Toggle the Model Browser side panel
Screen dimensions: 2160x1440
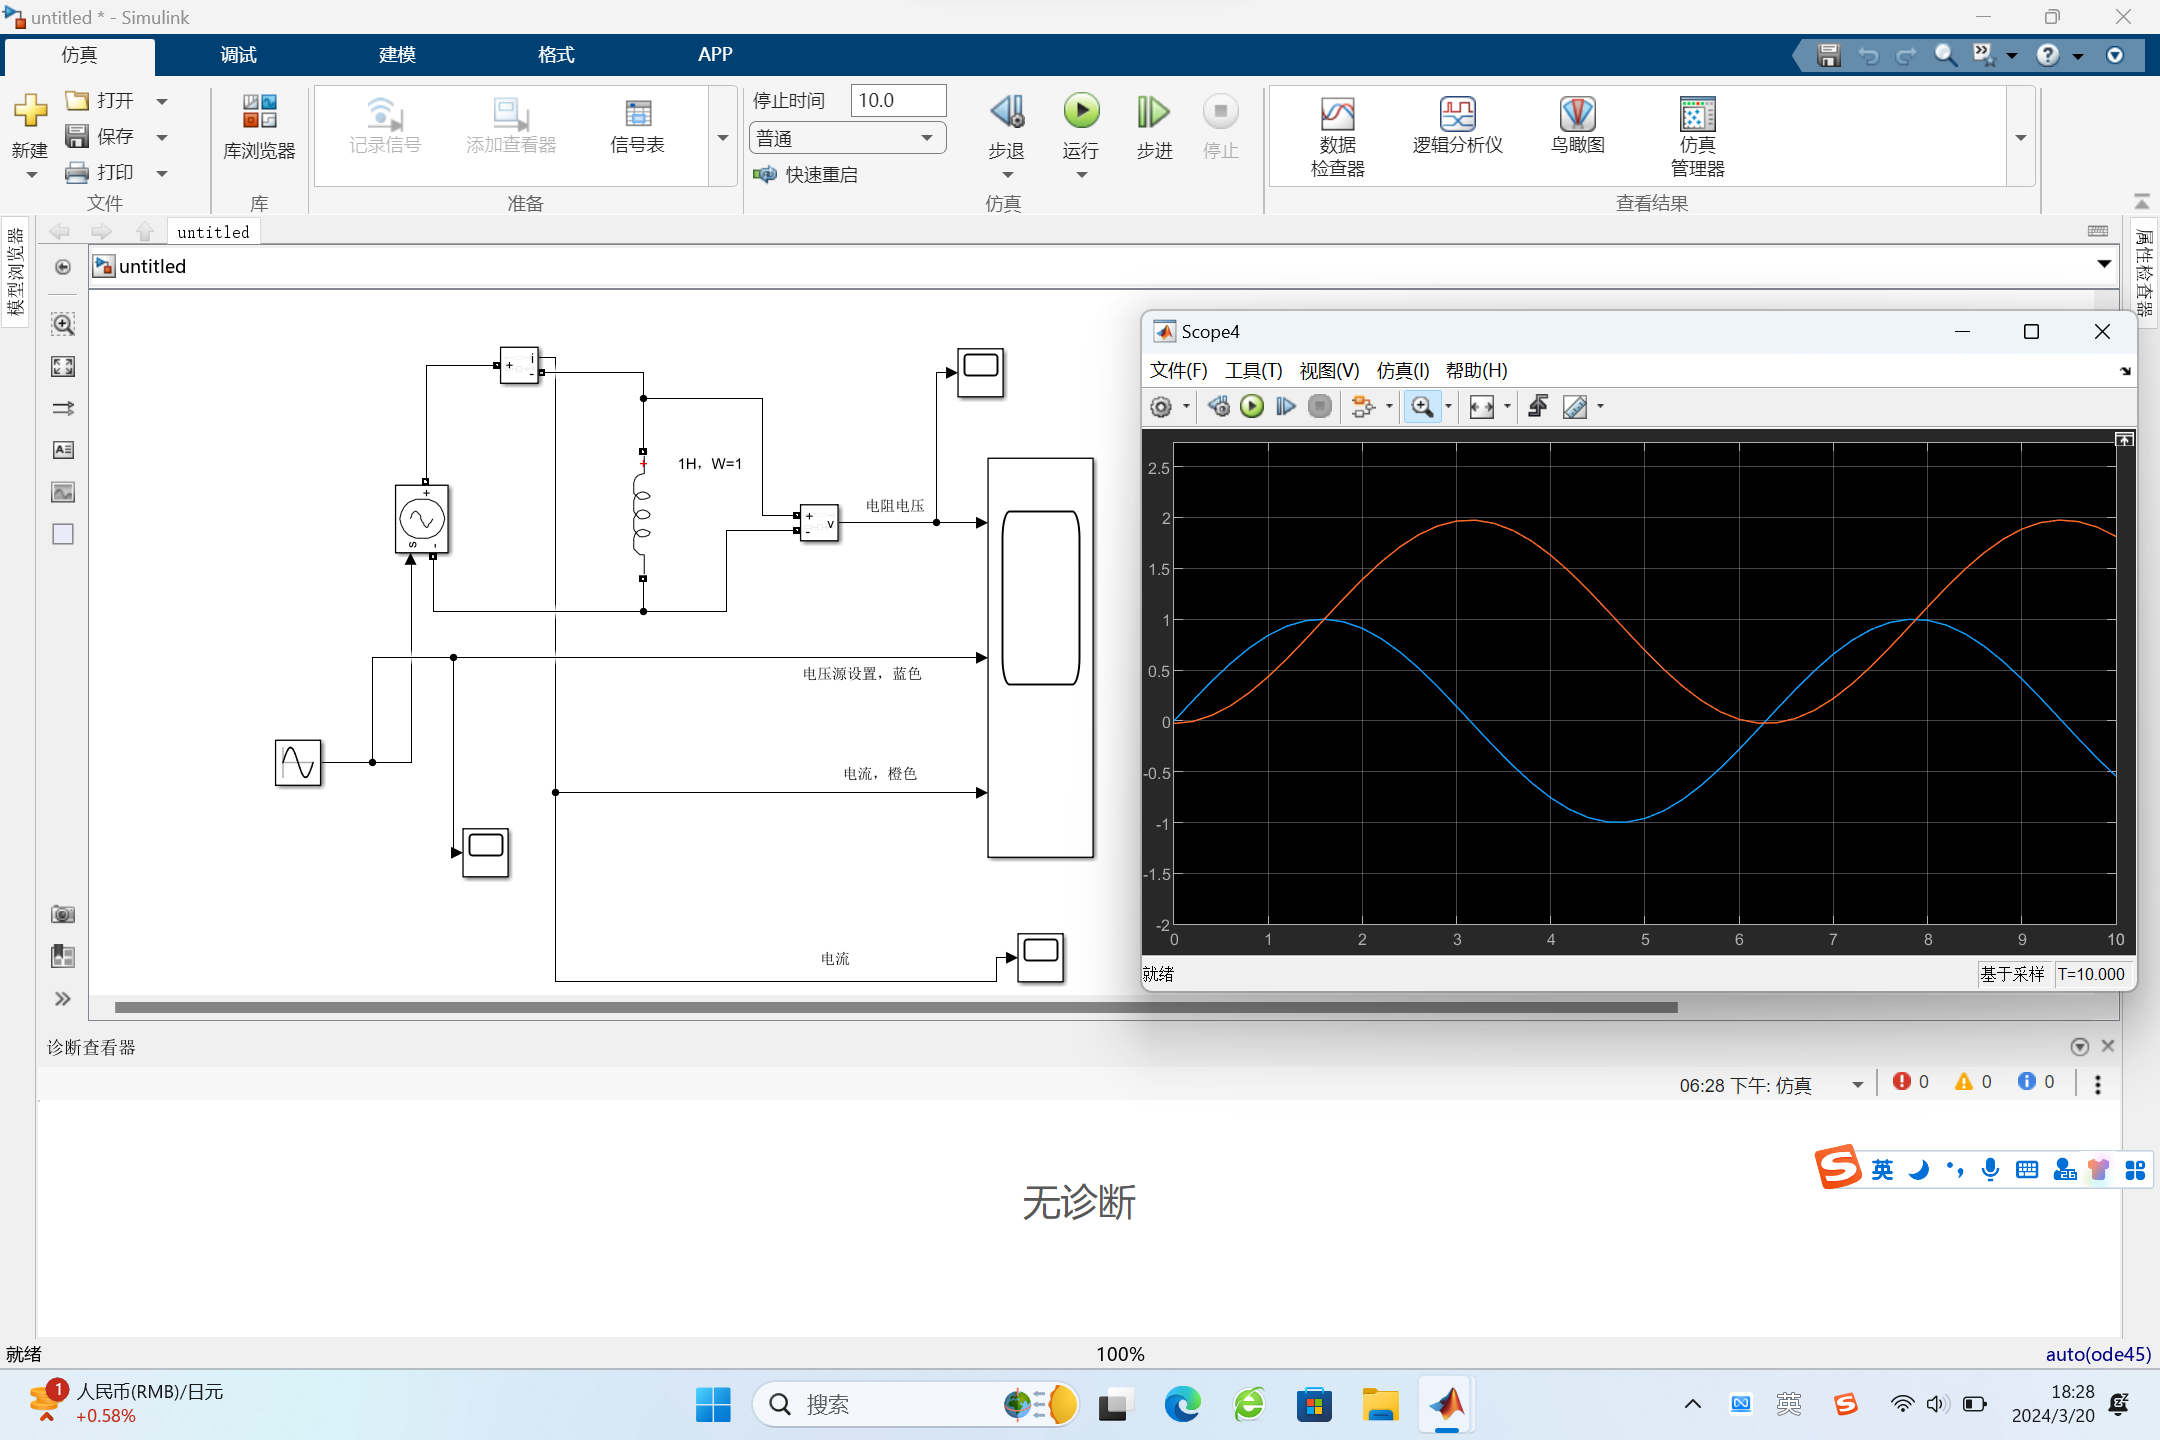(15, 271)
